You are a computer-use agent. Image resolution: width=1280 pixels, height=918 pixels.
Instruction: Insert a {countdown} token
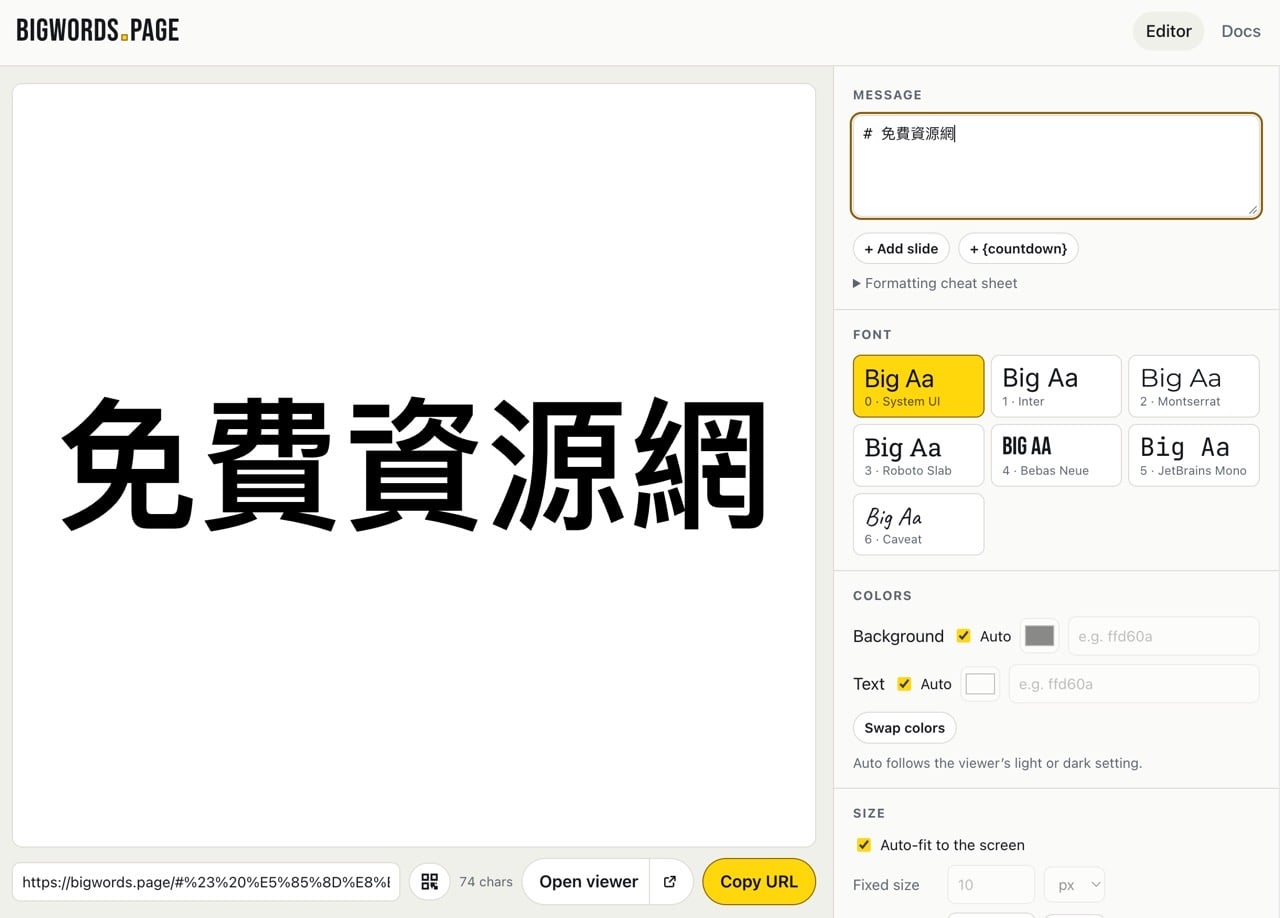pyautogui.click(x=1018, y=248)
